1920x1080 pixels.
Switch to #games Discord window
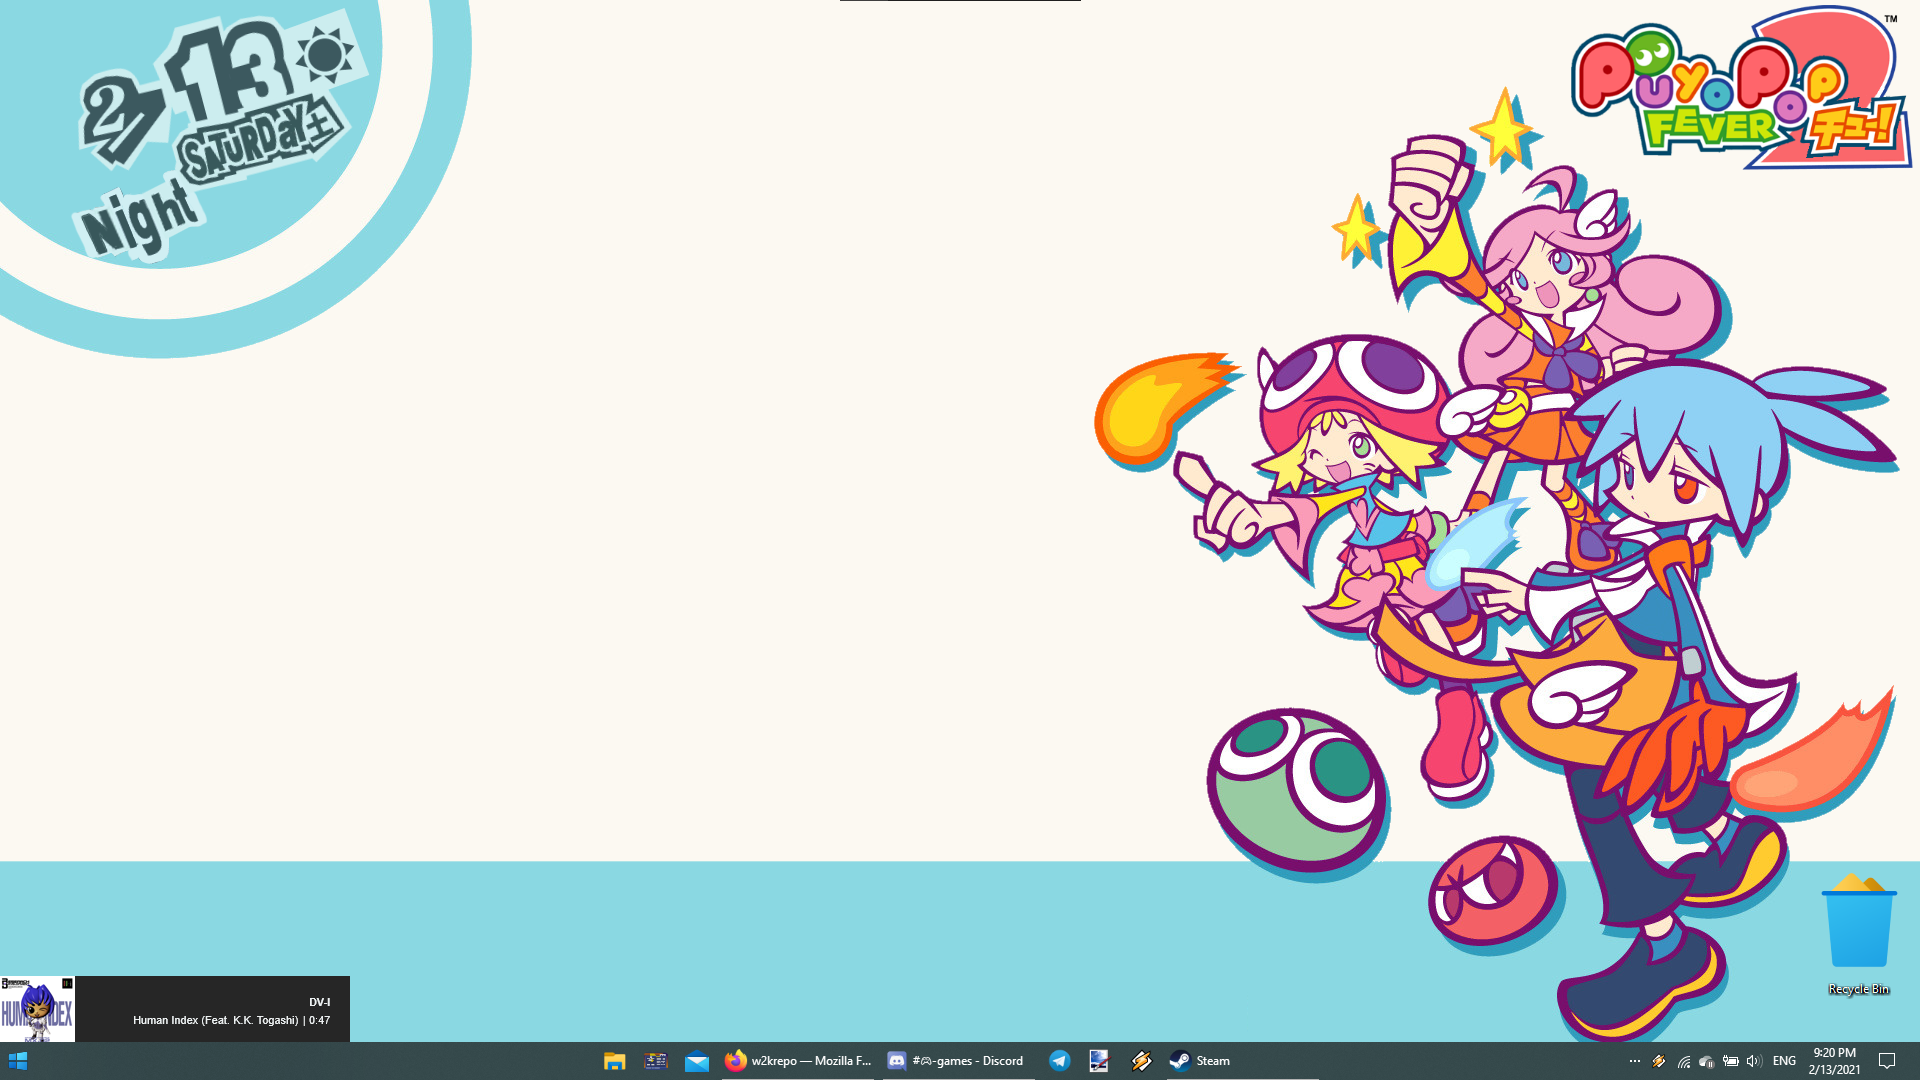pos(957,1061)
